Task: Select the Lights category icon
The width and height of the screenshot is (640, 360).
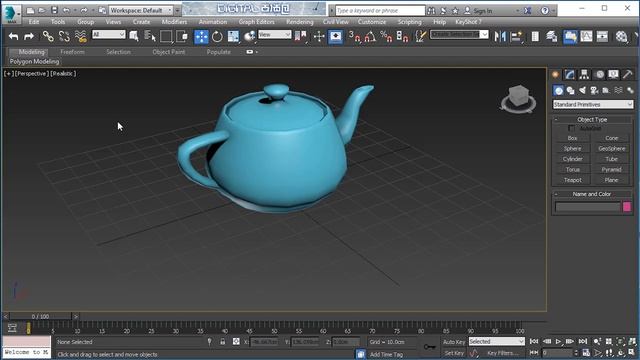Action: [582, 90]
